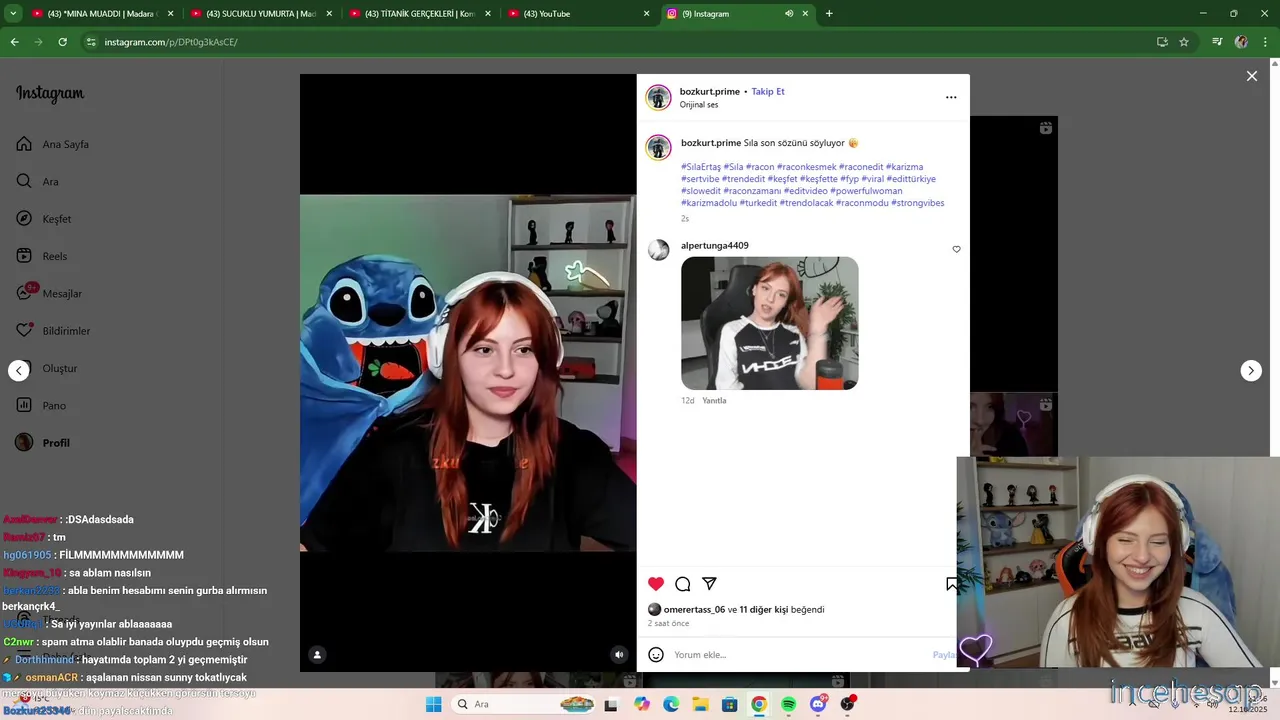Open site information icon in address bar
Viewport: 1280px width, 720px height.
[91, 42]
